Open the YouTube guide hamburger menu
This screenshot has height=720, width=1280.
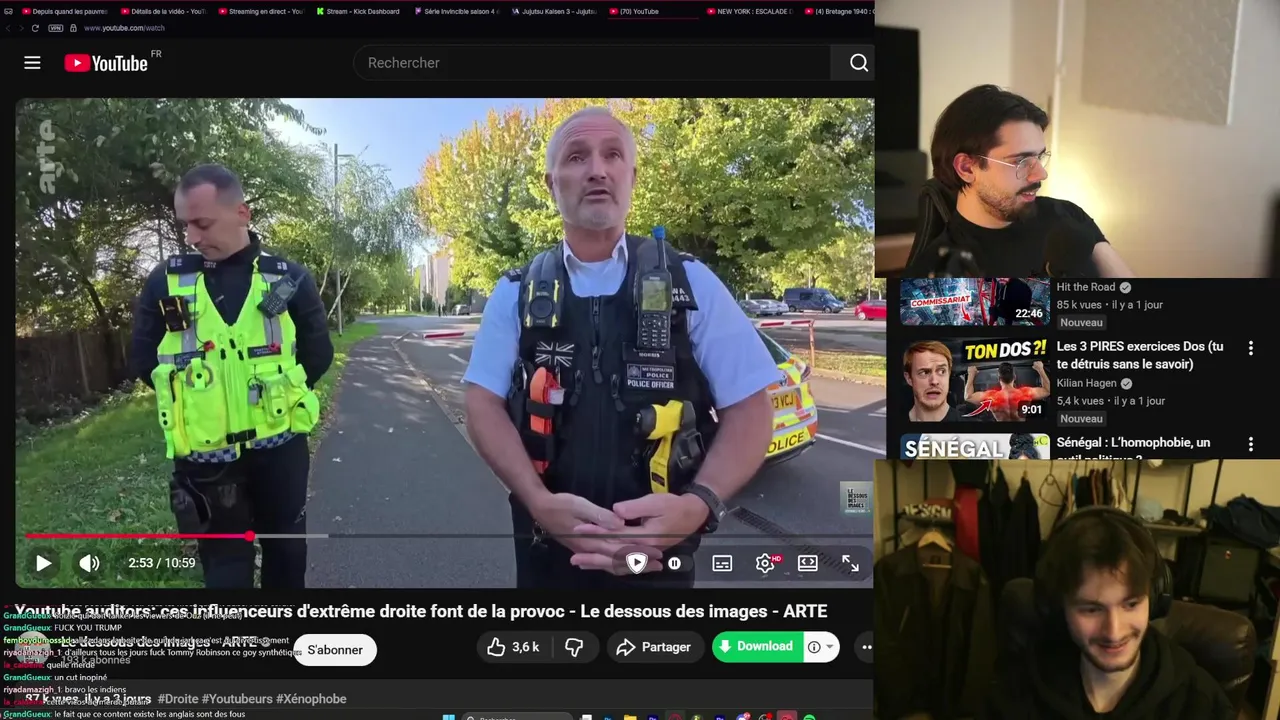(x=32, y=63)
